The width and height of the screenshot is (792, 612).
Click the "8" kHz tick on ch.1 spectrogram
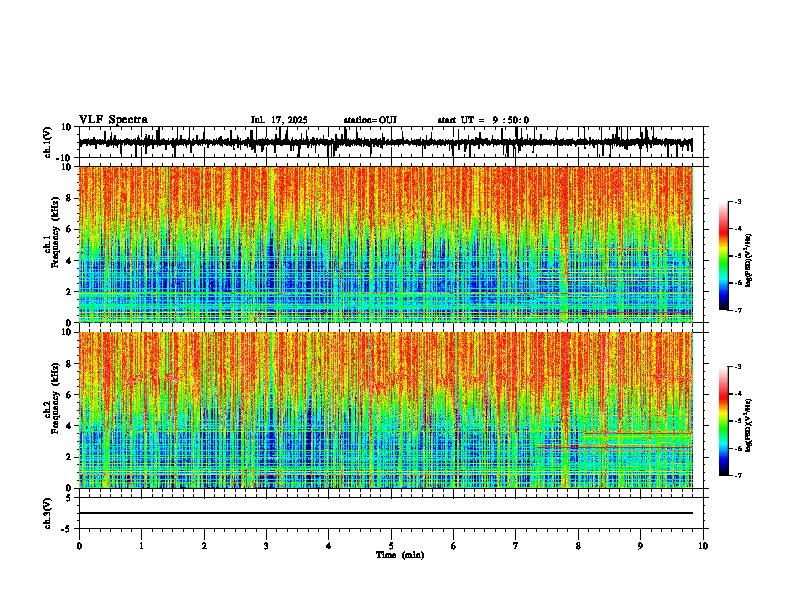(70, 198)
